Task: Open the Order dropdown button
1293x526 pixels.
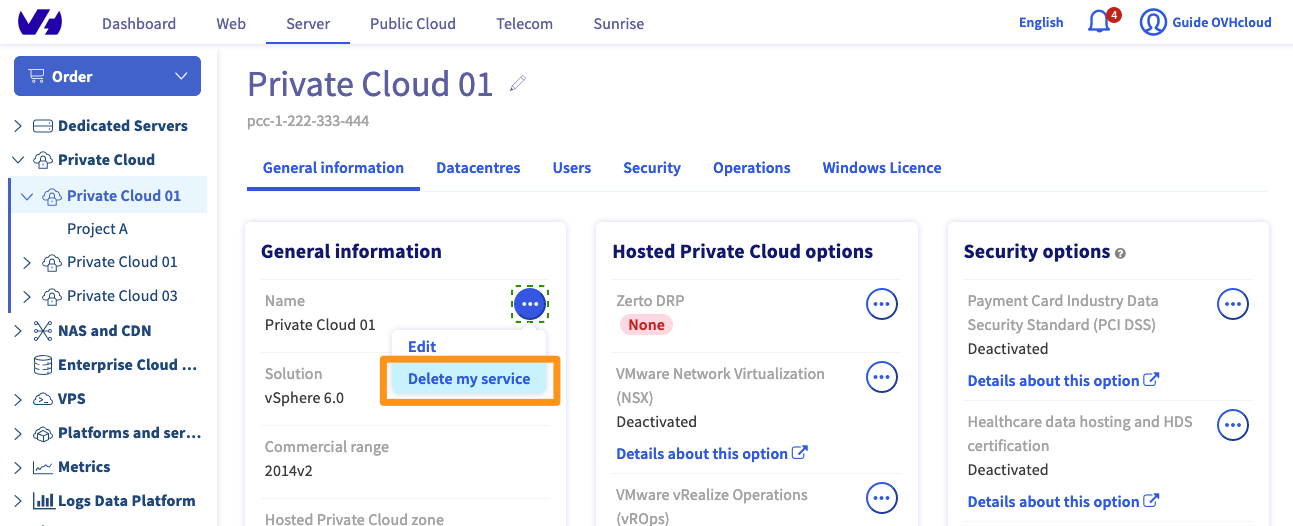Action: pyautogui.click(x=107, y=76)
